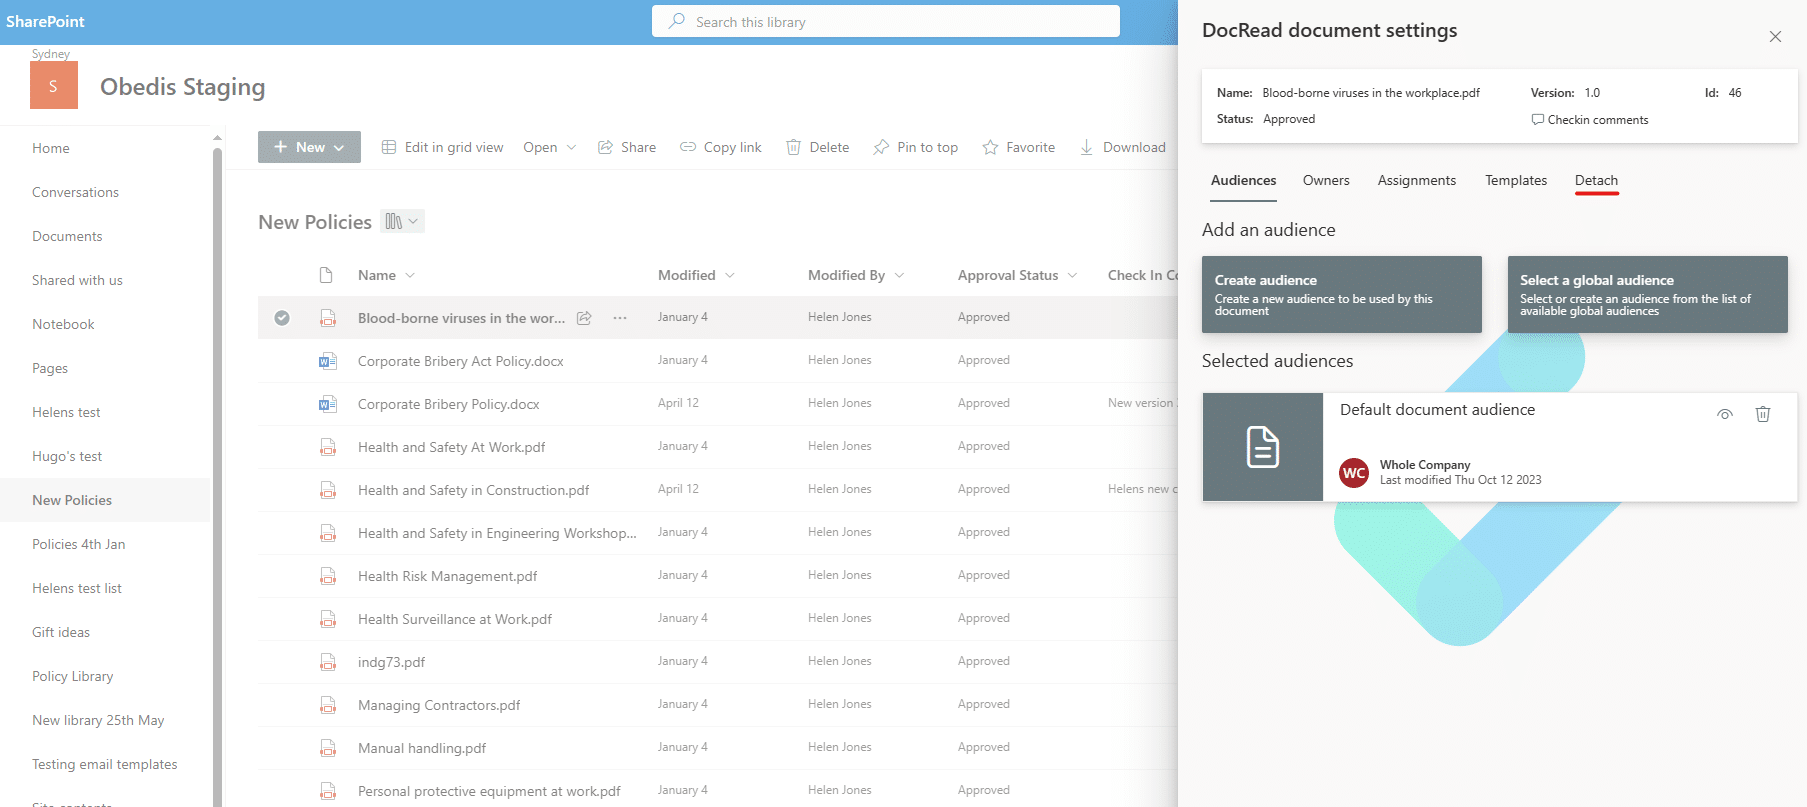Click the PDF icon for Health Risk Management
Screen dimensions: 1807x807
pyautogui.click(x=327, y=576)
